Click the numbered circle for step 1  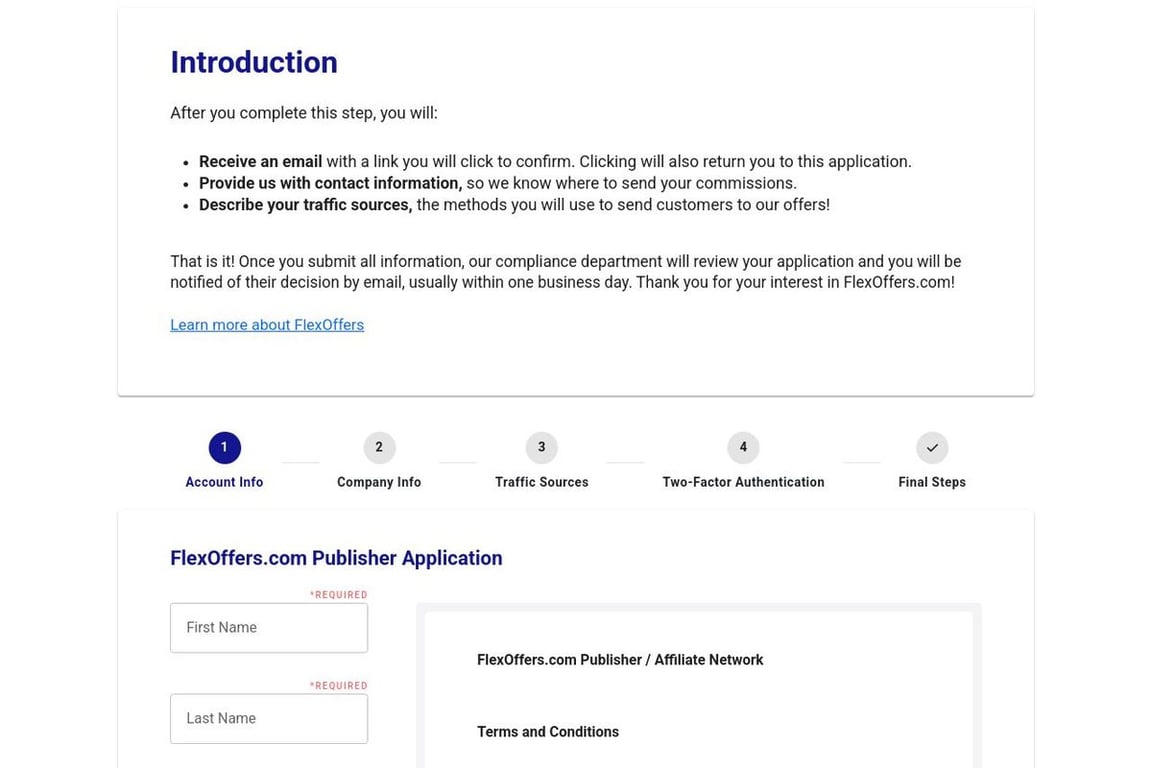pos(224,447)
